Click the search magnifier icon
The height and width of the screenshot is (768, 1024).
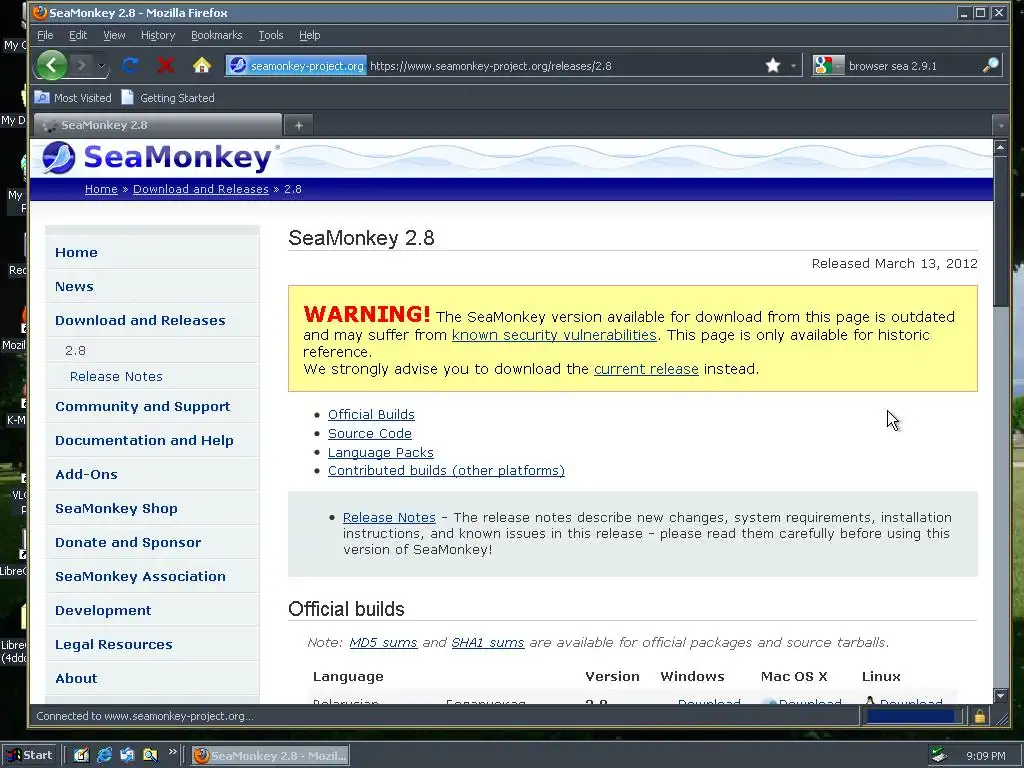click(x=990, y=65)
